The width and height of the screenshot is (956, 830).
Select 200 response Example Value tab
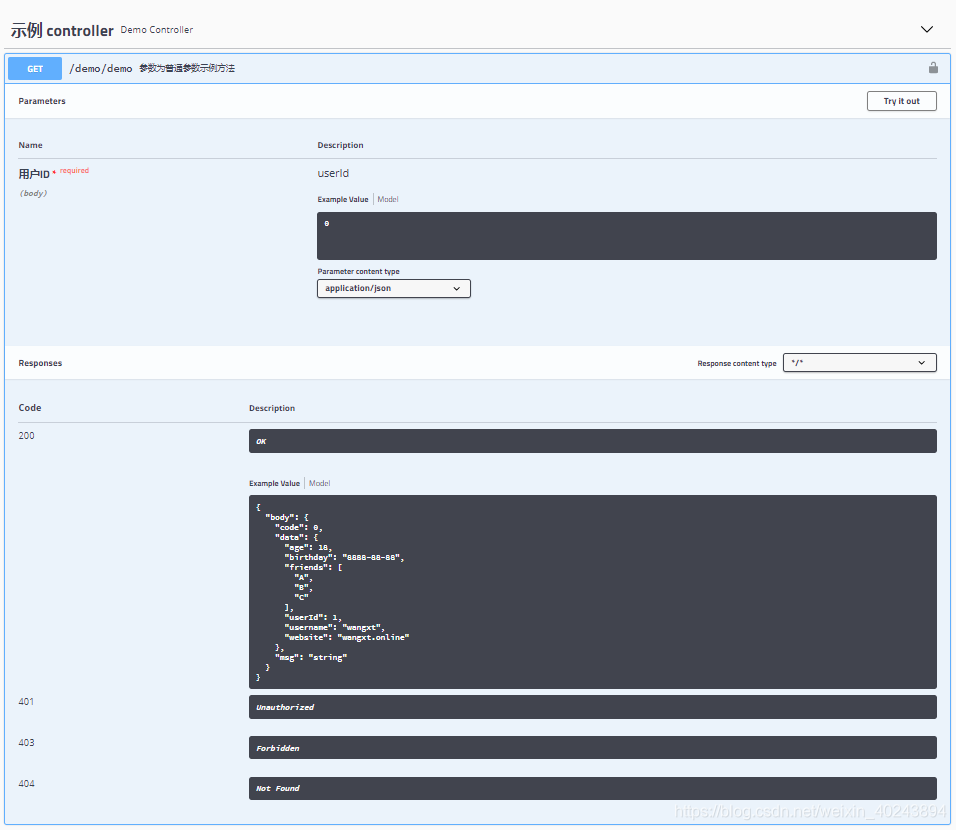pyautogui.click(x=274, y=483)
